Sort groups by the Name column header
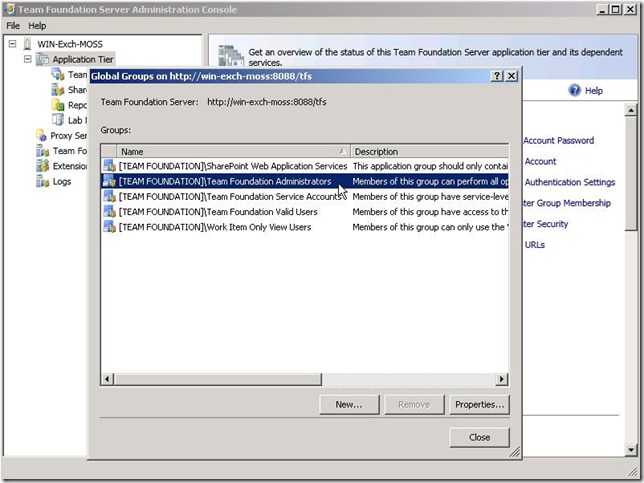This screenshot has width=644, height=483. [x=233, y=152]
